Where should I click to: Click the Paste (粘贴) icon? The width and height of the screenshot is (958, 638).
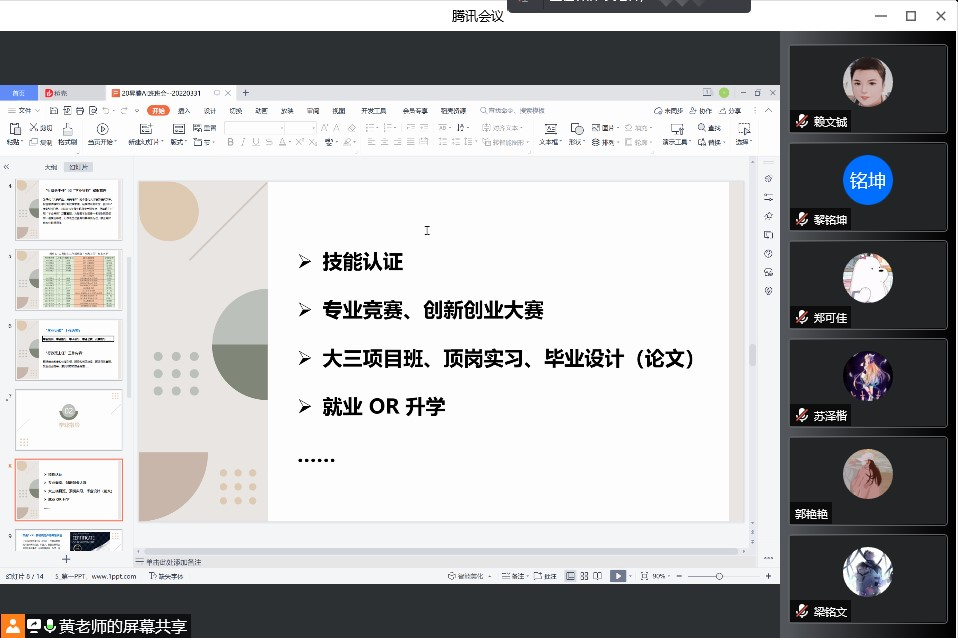(x=14, y=129)
